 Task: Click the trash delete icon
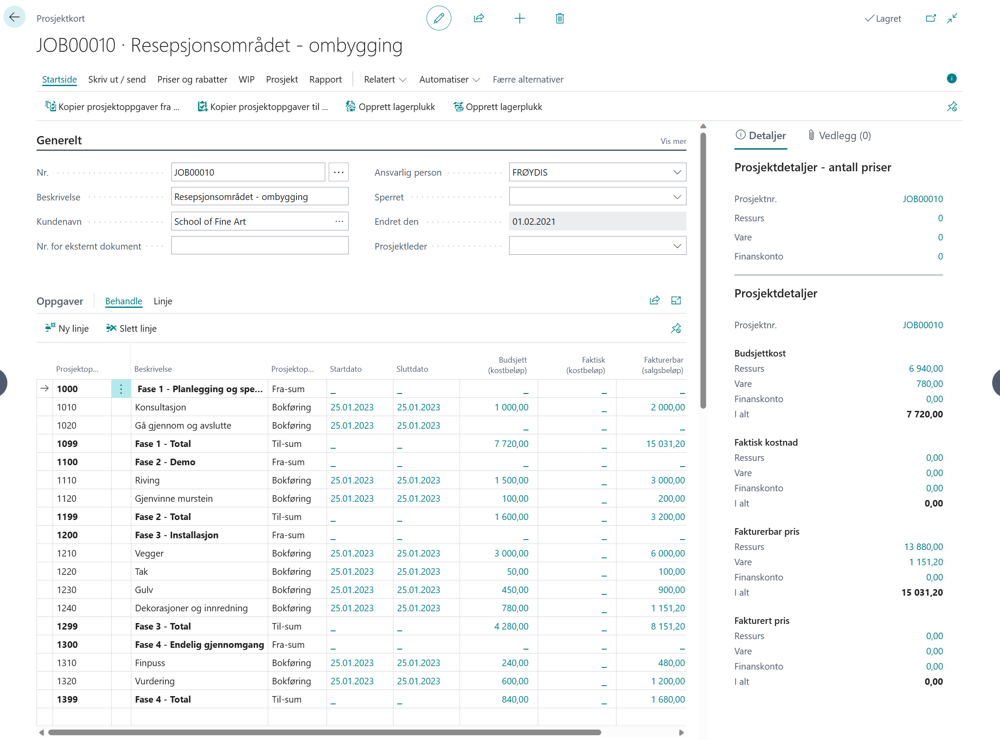[560, 18]
